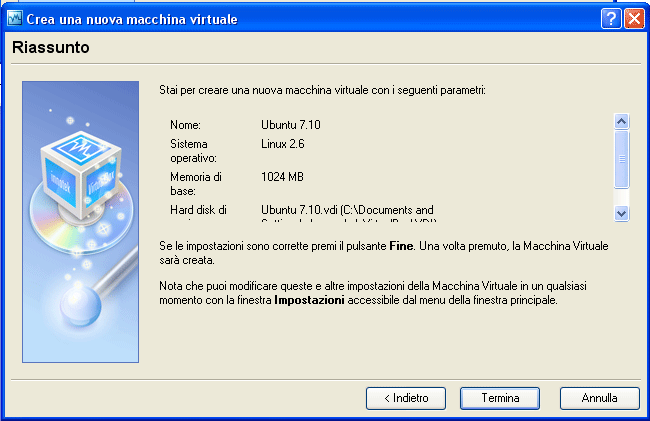Click the "Nome:" label
This screenshot has height=421, width=650.
click(x=185, y=125)
